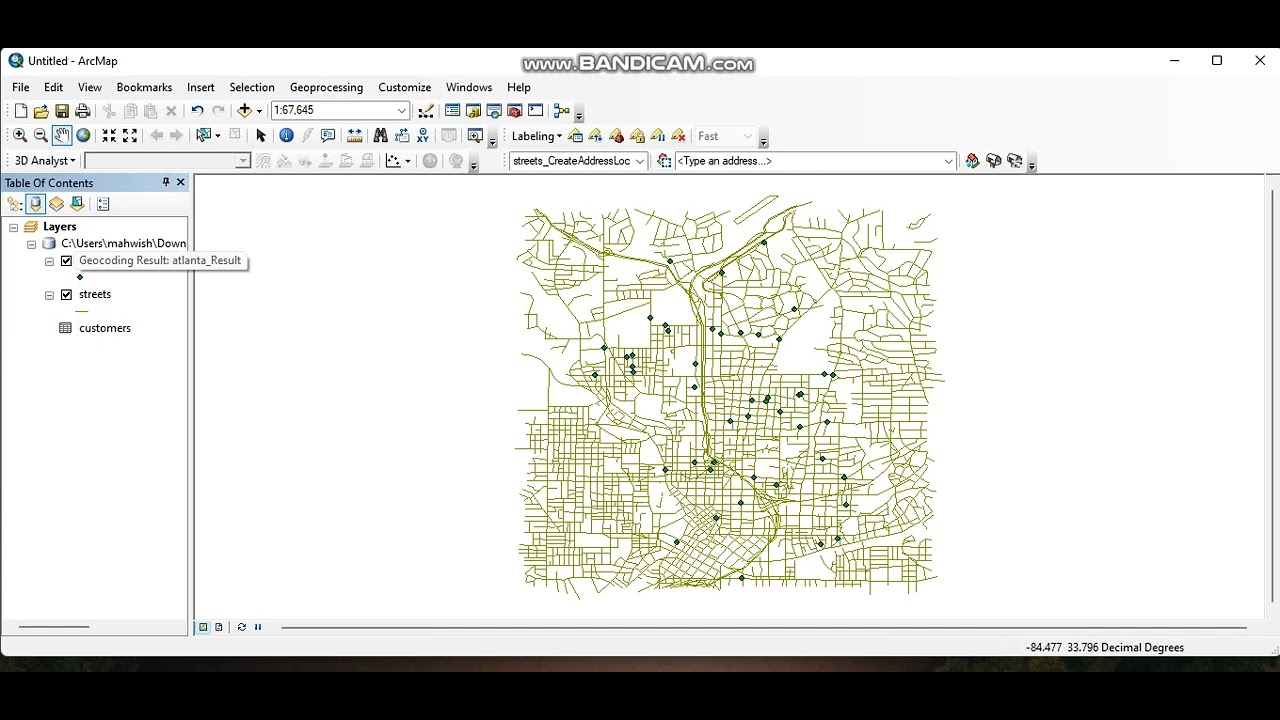The image size is (1280, 720).
Task: Uncheck the Geocoding Result layer checkbox
Action: click(67, 261)
